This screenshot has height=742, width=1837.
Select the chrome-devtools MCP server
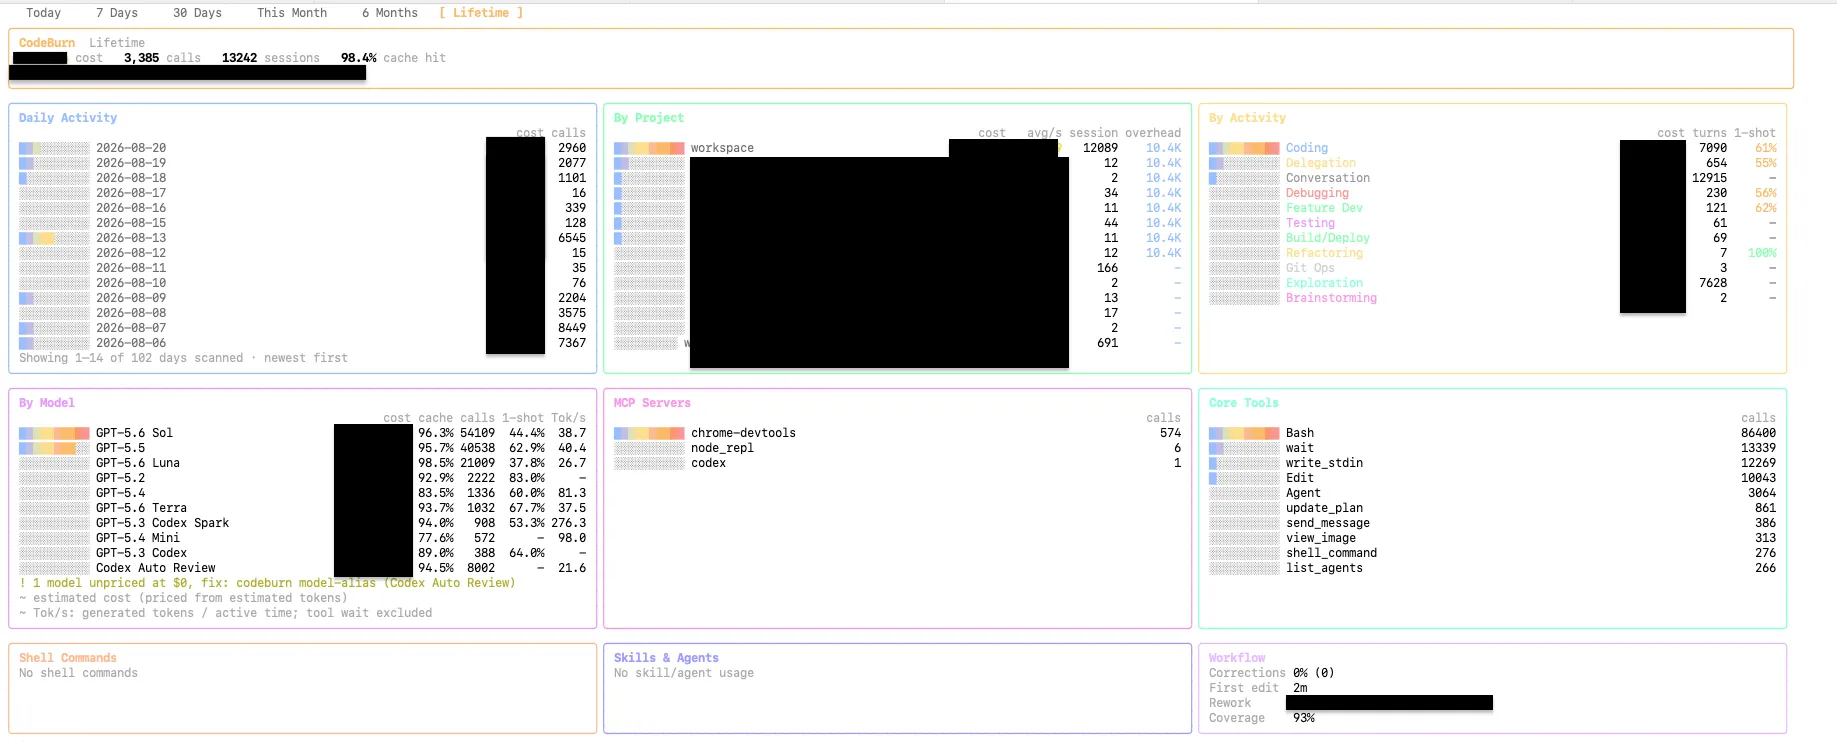[897, 433]
